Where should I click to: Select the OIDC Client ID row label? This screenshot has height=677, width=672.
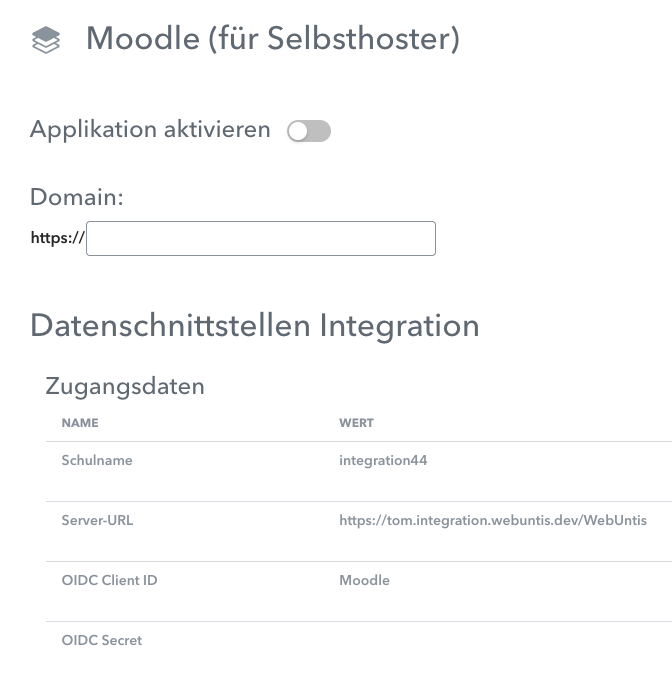click(x=109, y=580)
